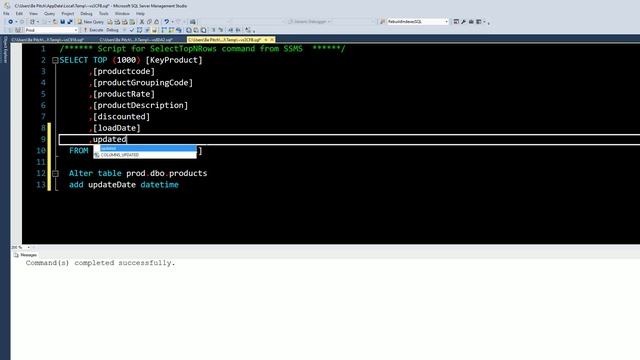
Task: Click the Copy icon beside Cut
Action: (149, 22)
